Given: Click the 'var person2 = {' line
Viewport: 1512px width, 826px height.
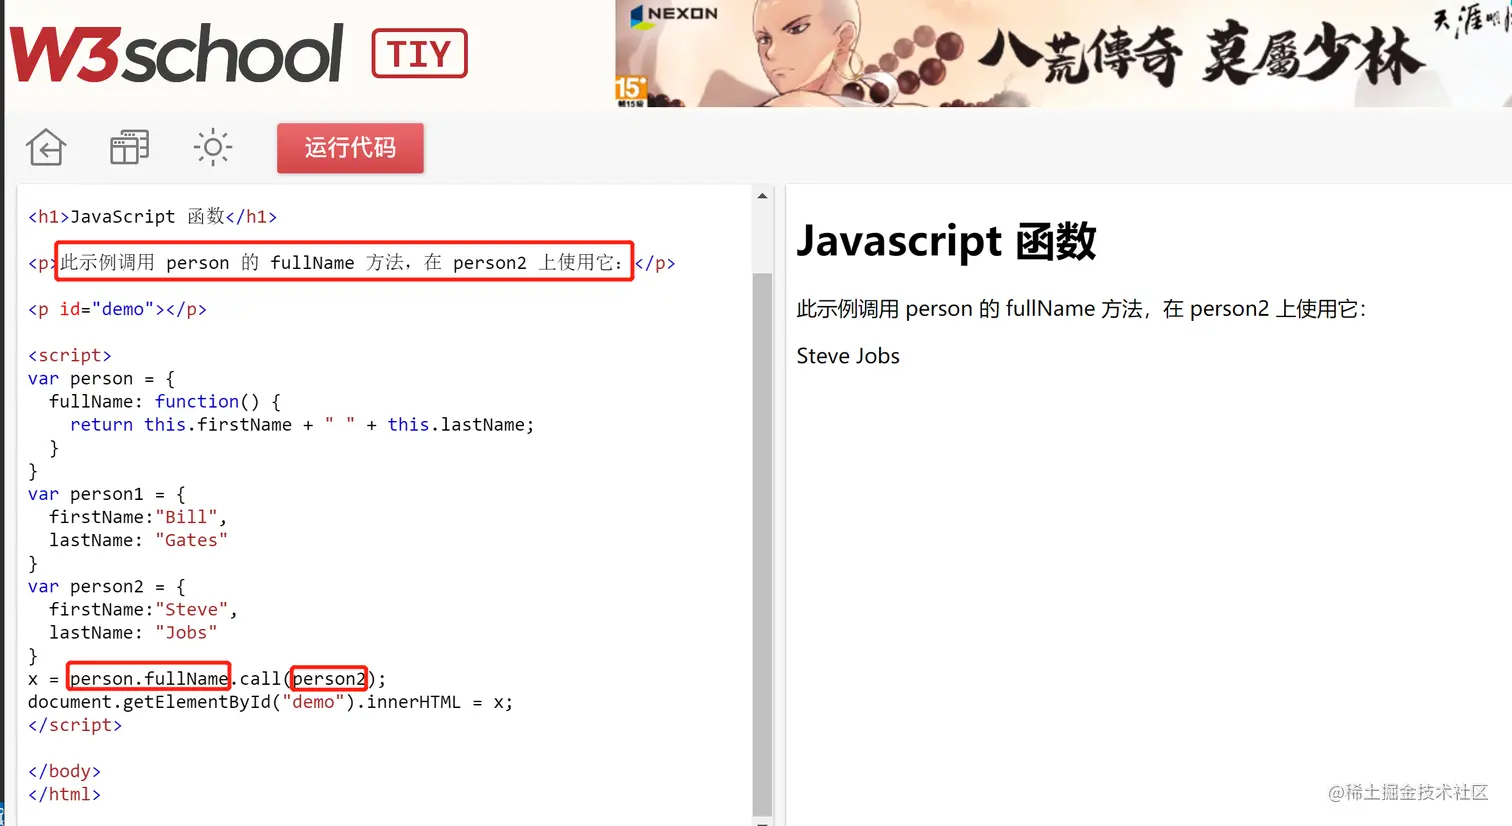Looking at the screenshot, I should tap(107, 587).
